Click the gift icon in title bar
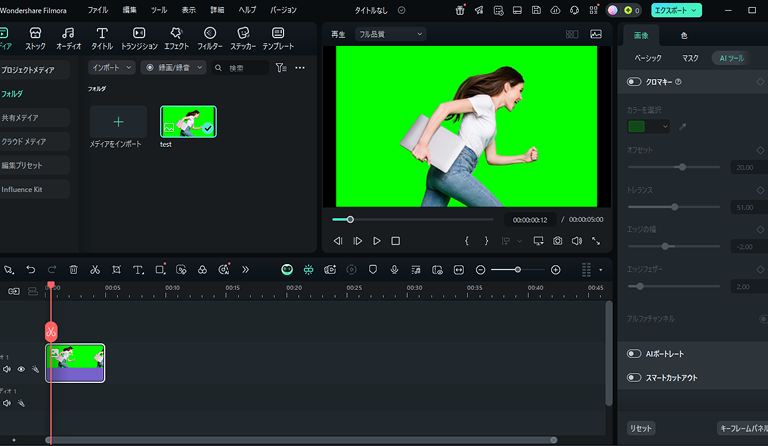768x446 pixels. coord(459,10)
